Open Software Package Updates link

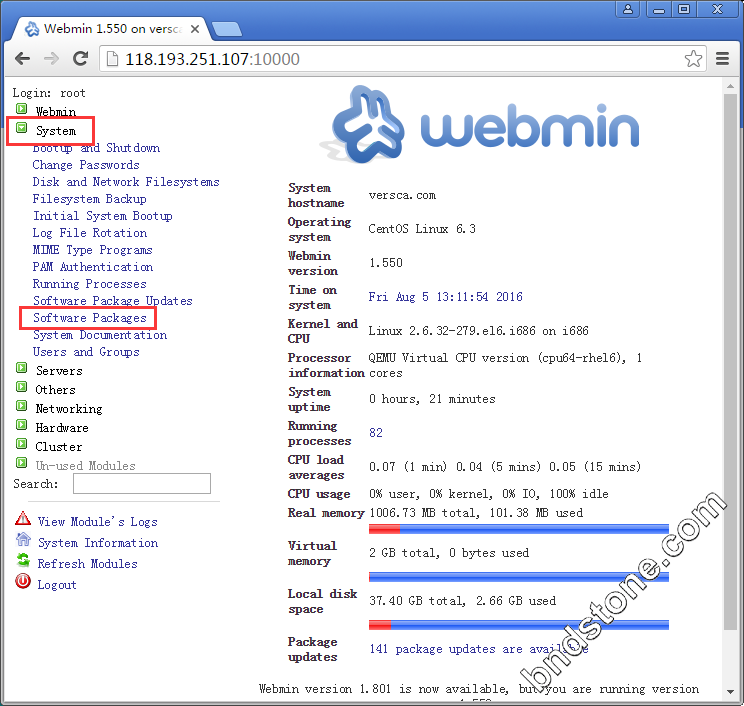pyautogui.click(x=112, y=301)
